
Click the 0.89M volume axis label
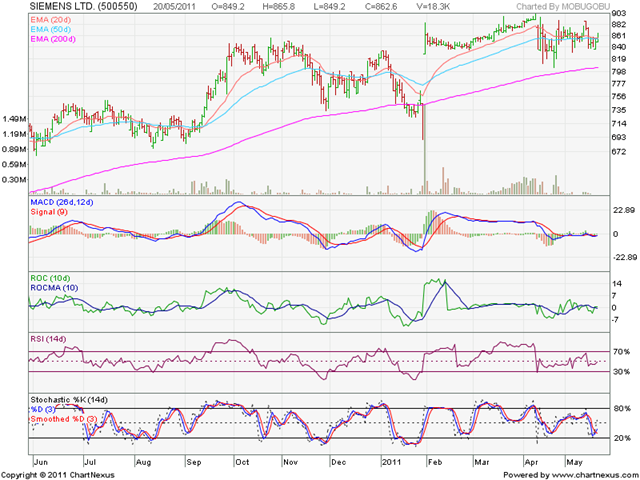[x=14, y=149]
